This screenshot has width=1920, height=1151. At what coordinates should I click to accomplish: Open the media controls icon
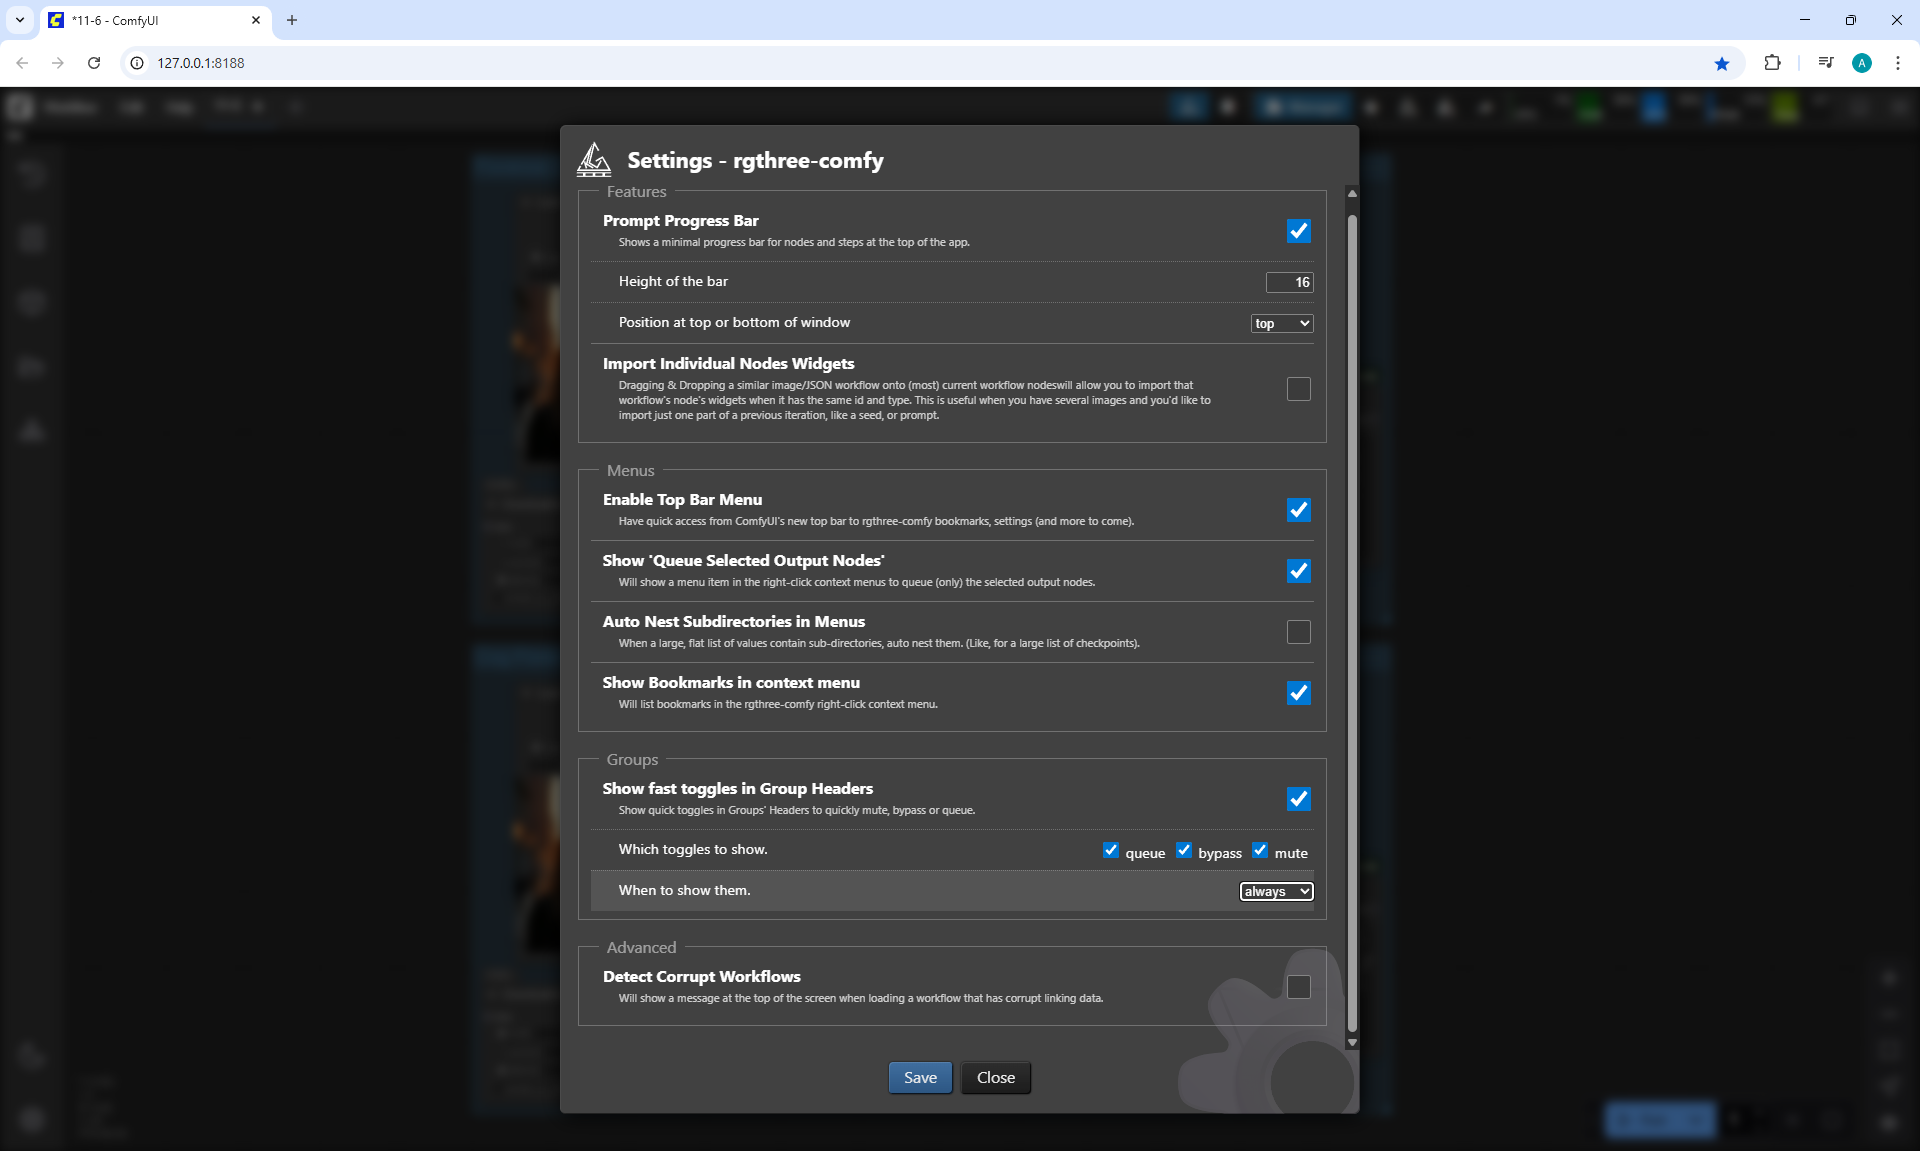[1825, 63]
